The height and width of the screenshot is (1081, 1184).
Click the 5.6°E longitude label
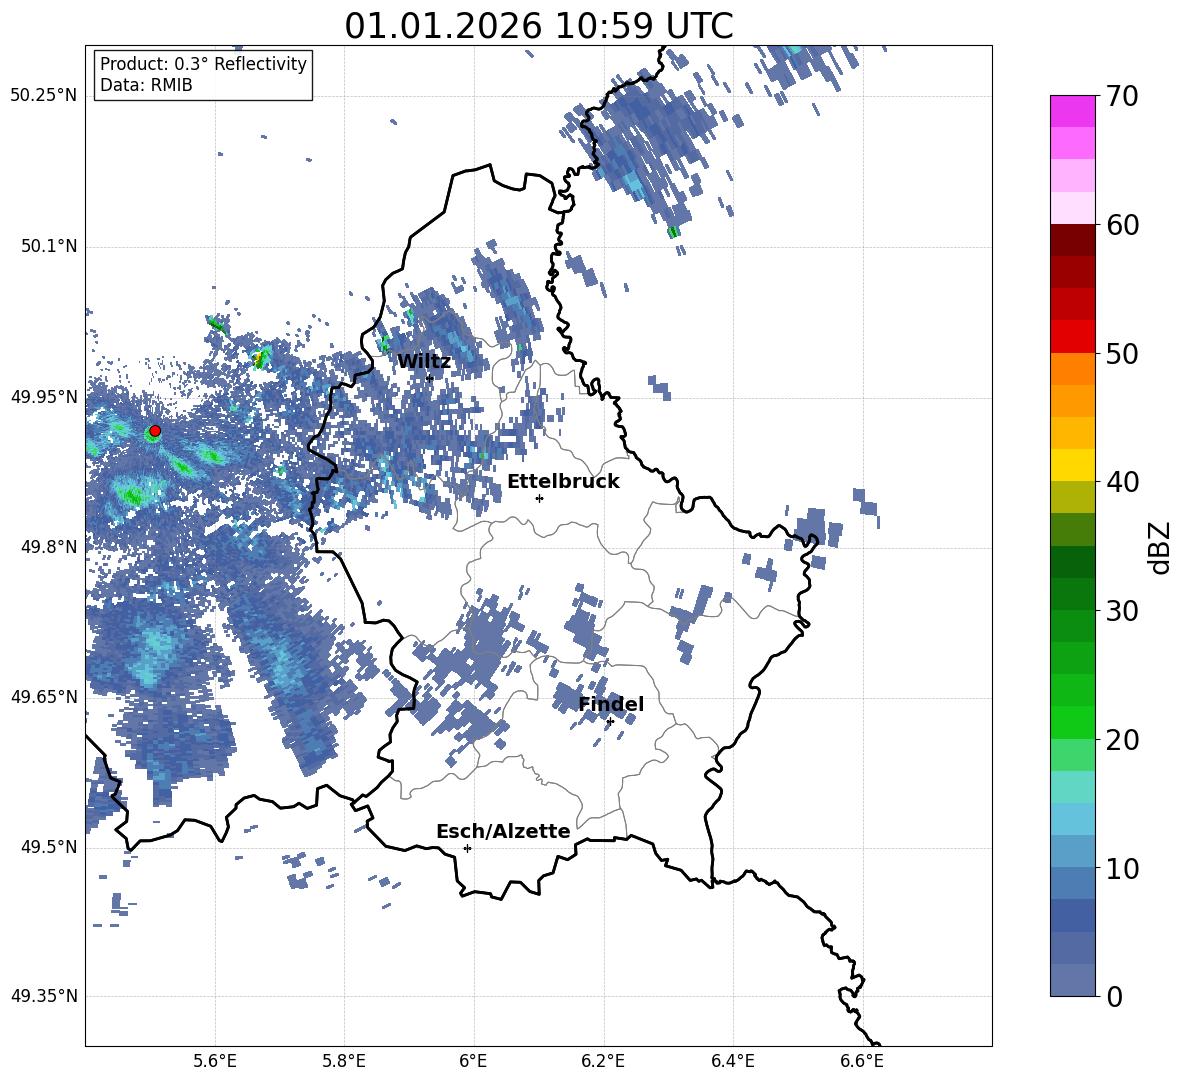coord(214,1061)
